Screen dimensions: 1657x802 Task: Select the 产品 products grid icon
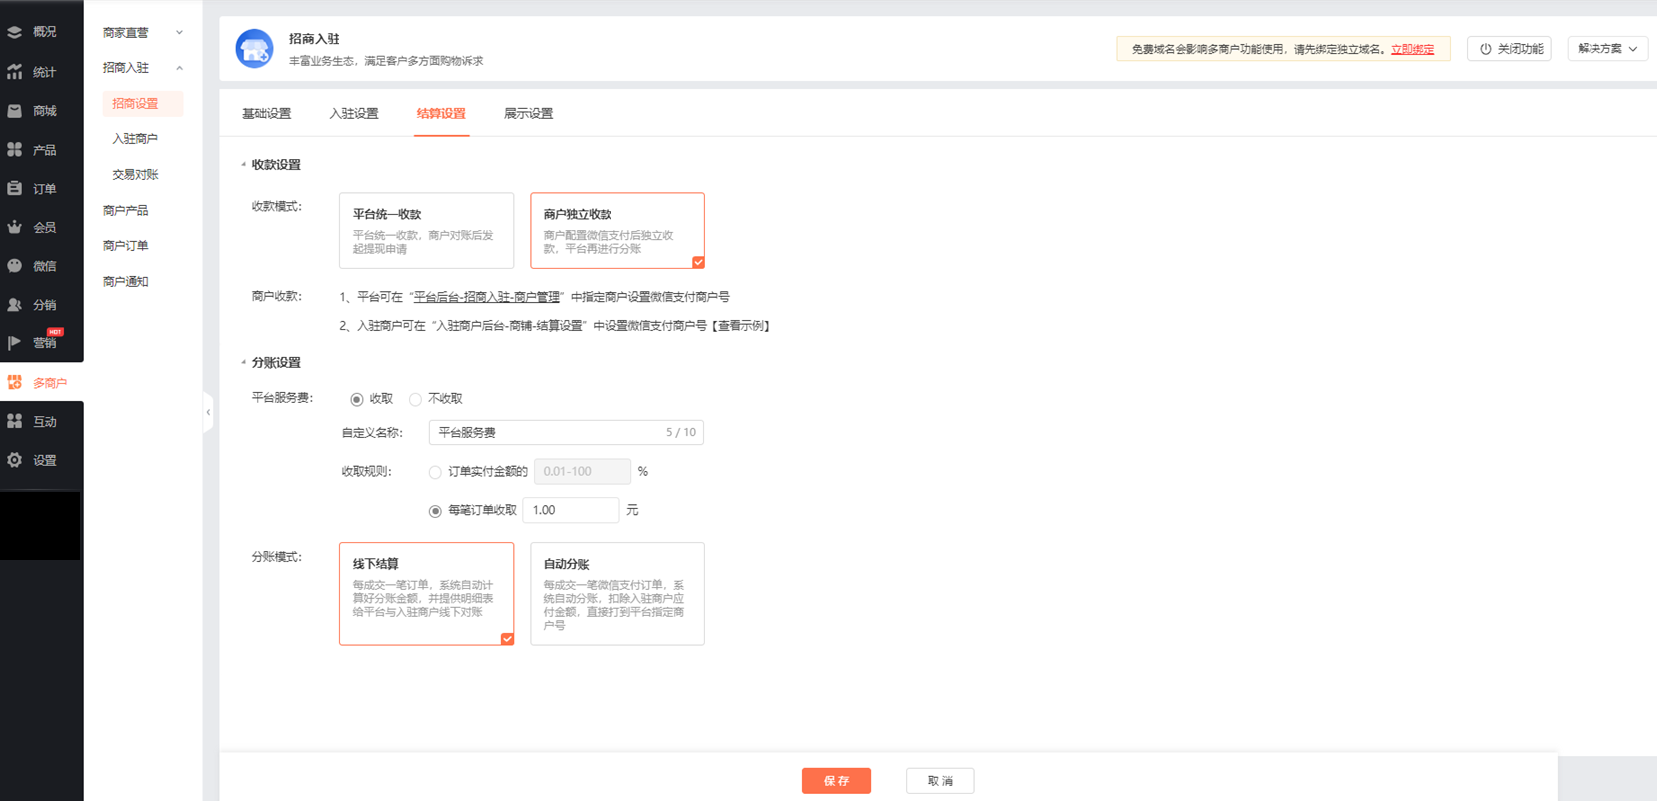click(x=15, y=150)
